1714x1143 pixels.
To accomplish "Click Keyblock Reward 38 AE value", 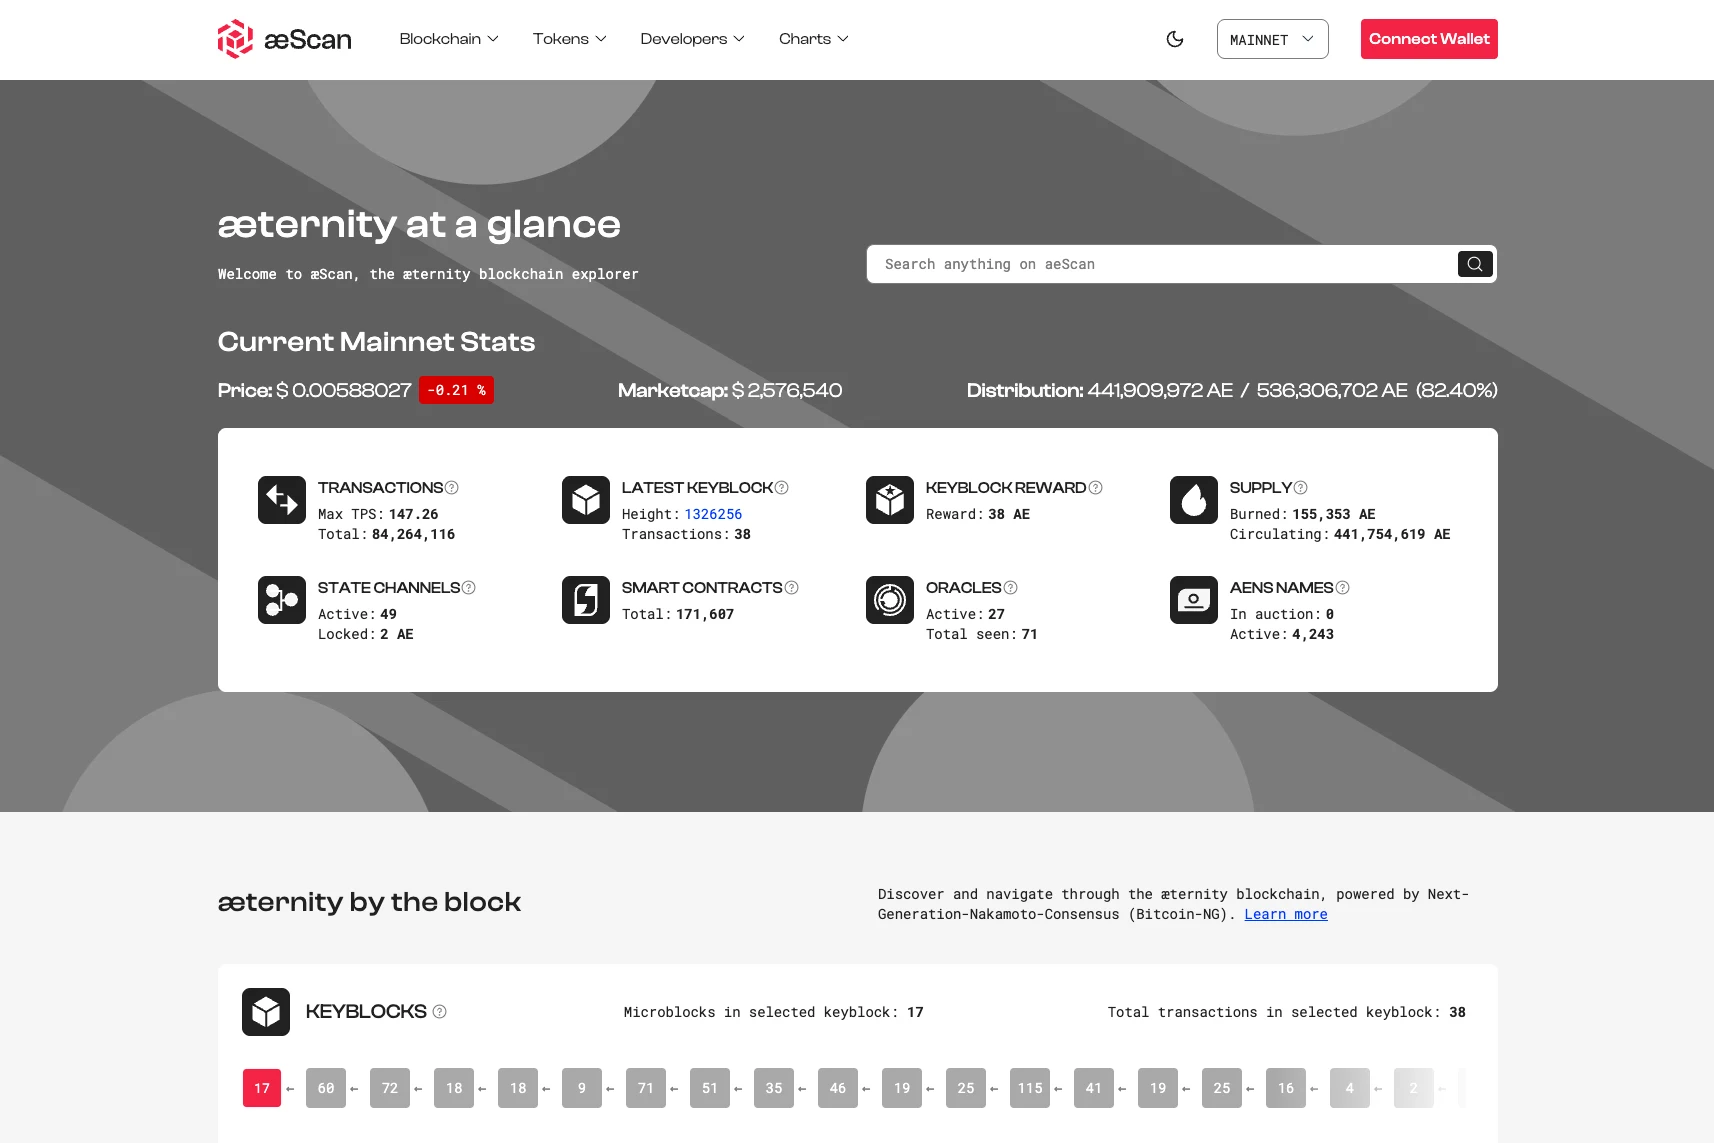I will pos(1009,514).
